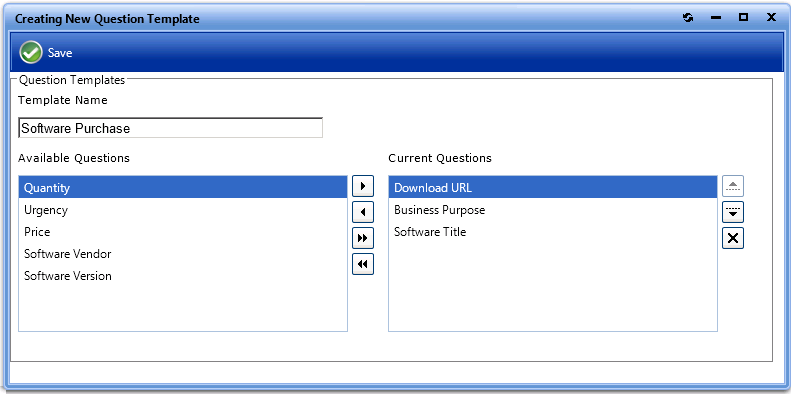The width and height of the screenshot is (791, 394).
Task: Remove selected question with single left arrow
Action: [363, 212]
